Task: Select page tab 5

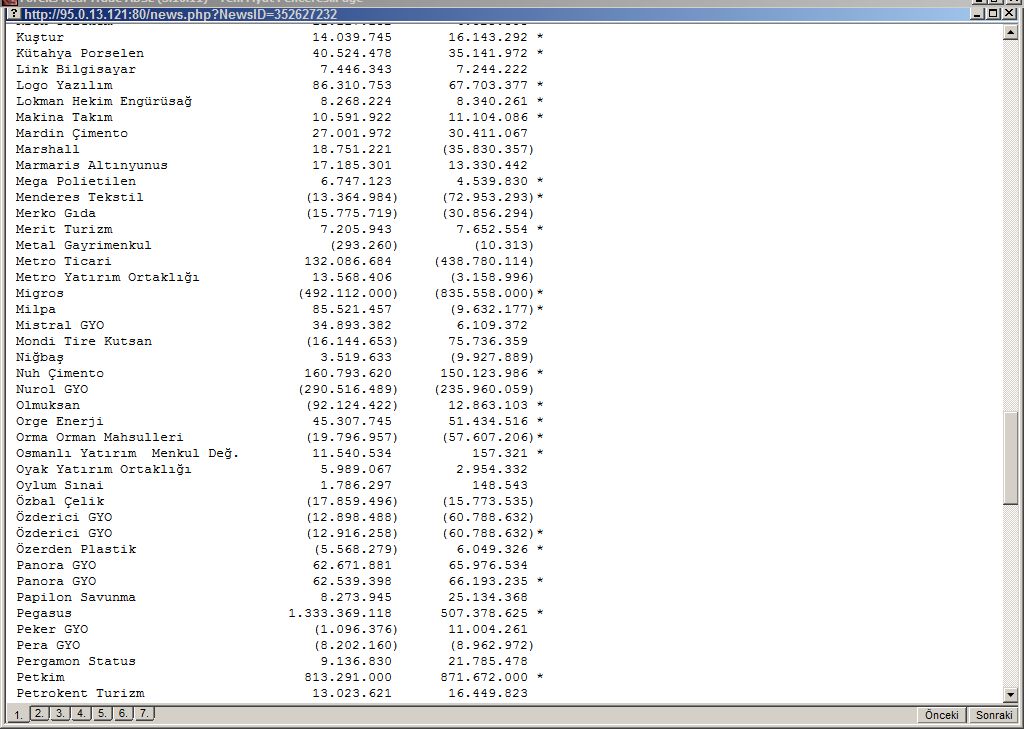Action: tap(102, 713)
